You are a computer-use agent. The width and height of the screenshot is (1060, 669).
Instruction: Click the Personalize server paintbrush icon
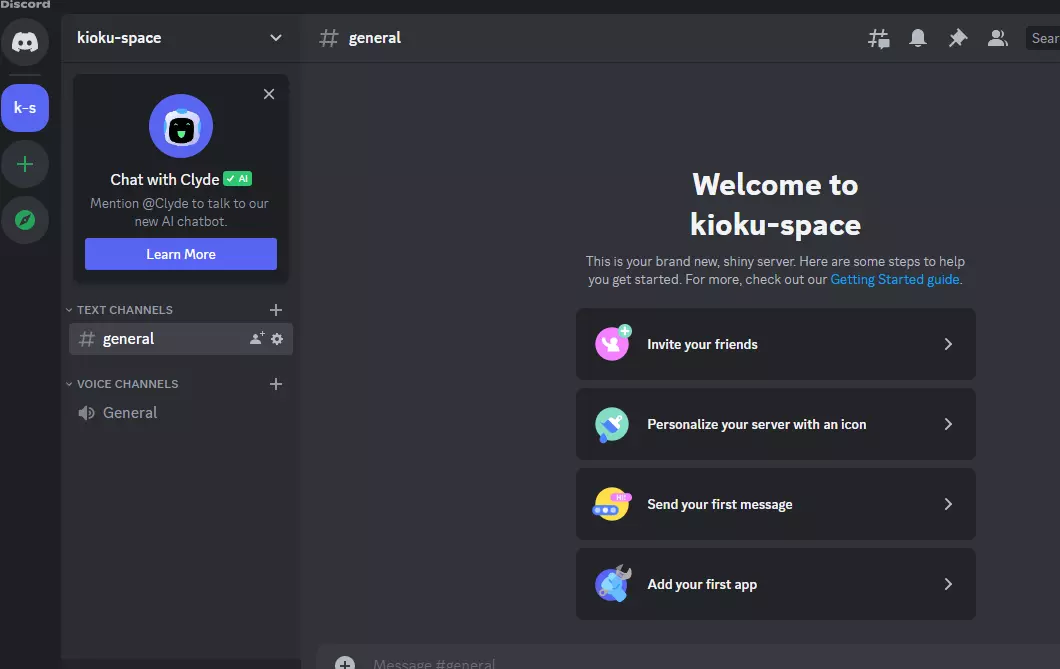click(612, 424)
